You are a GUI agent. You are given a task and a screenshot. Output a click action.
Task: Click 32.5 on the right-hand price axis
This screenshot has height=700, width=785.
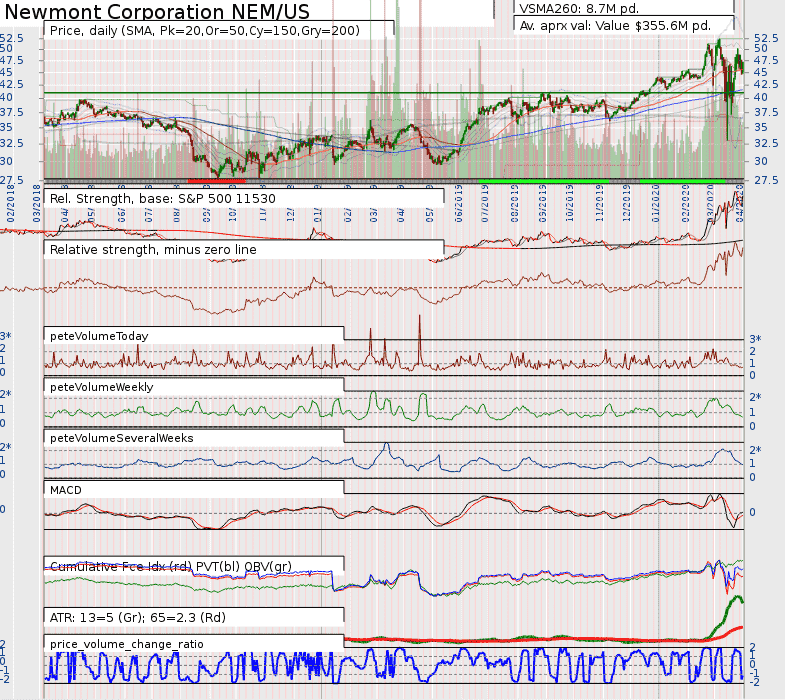click(766, 143)
